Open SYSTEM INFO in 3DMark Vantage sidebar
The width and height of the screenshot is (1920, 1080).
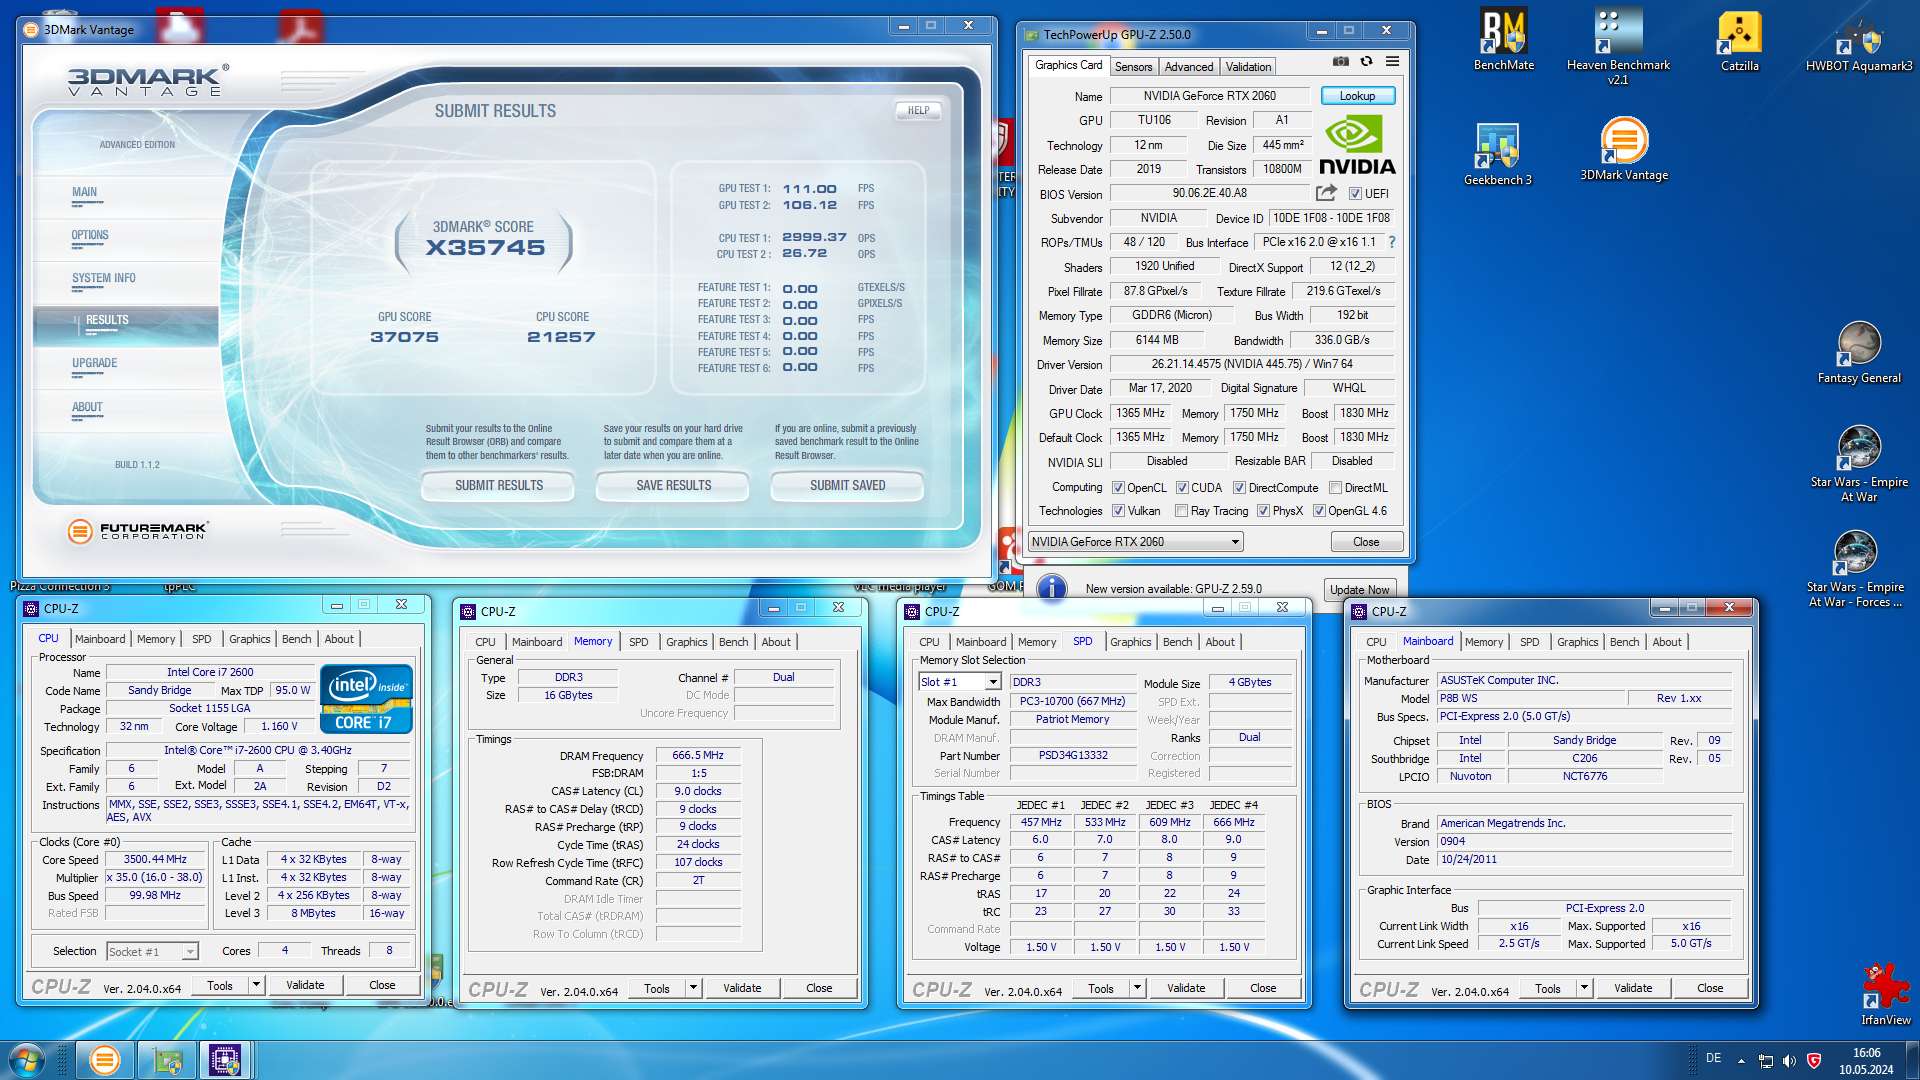[103, 279]
